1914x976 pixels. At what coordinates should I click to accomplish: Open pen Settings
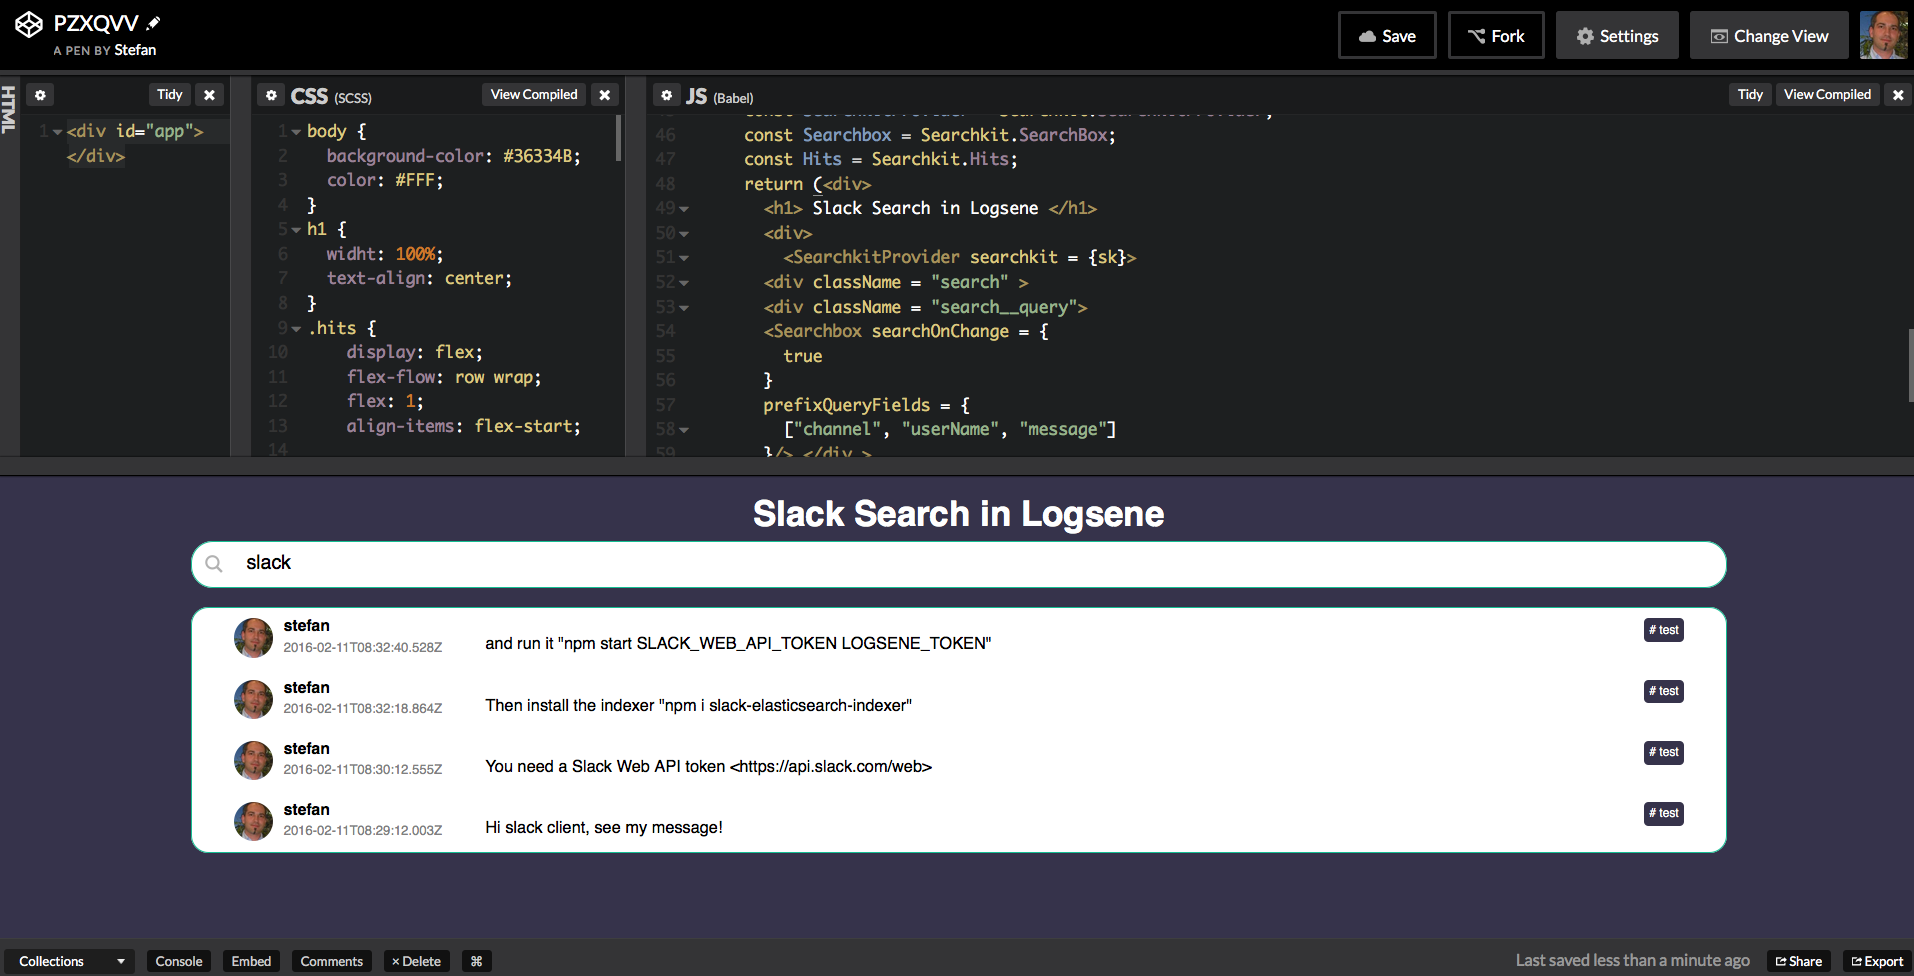pos(1617,36)
